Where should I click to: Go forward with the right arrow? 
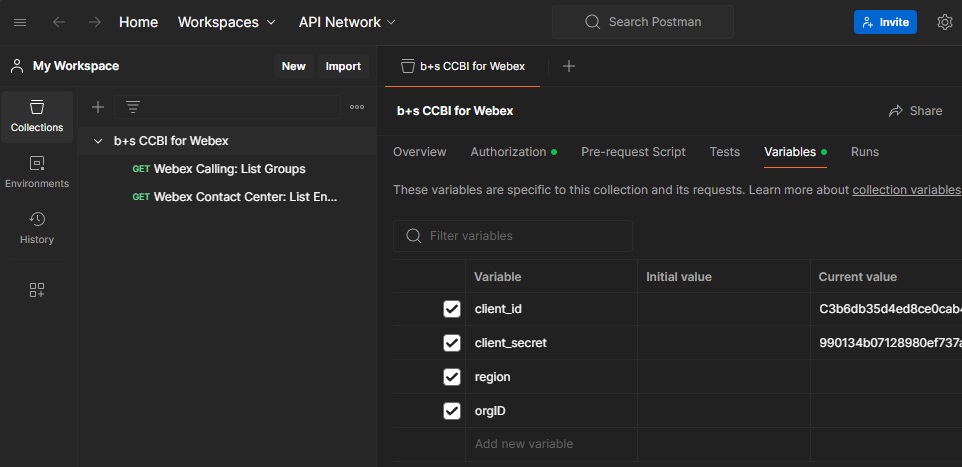tap(94, 23)
